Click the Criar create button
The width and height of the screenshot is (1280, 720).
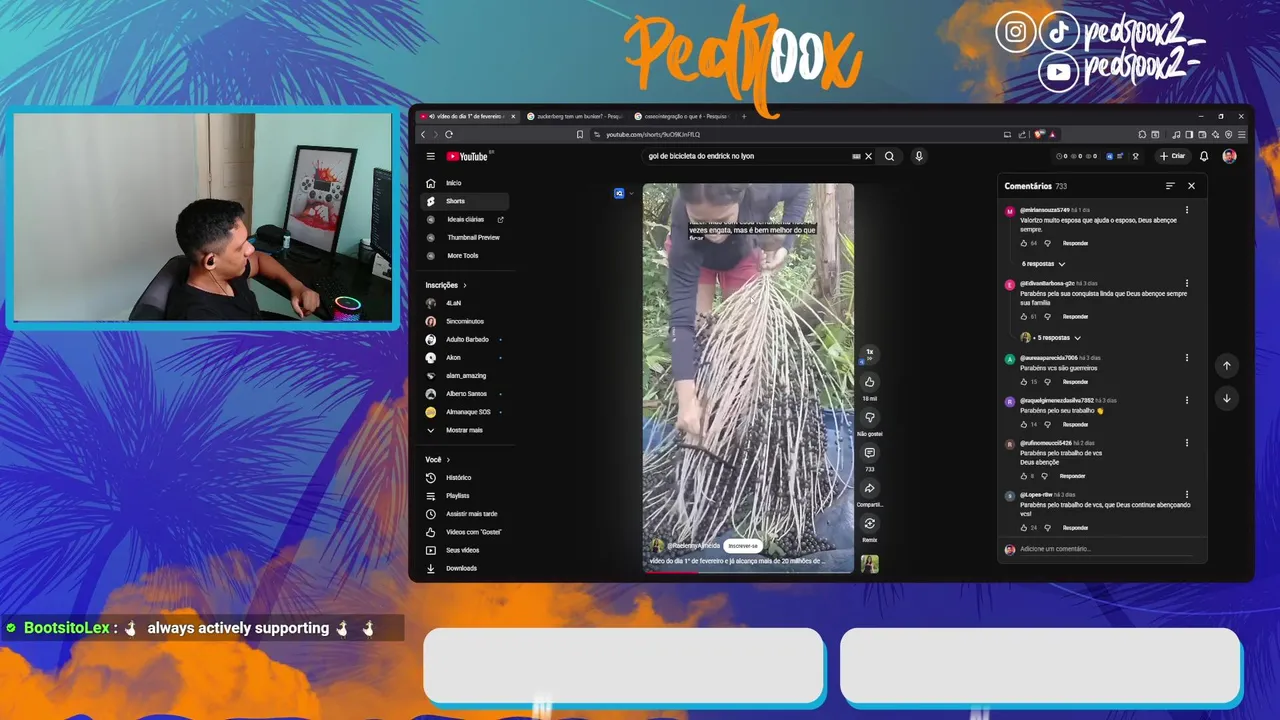(1172, 156)
